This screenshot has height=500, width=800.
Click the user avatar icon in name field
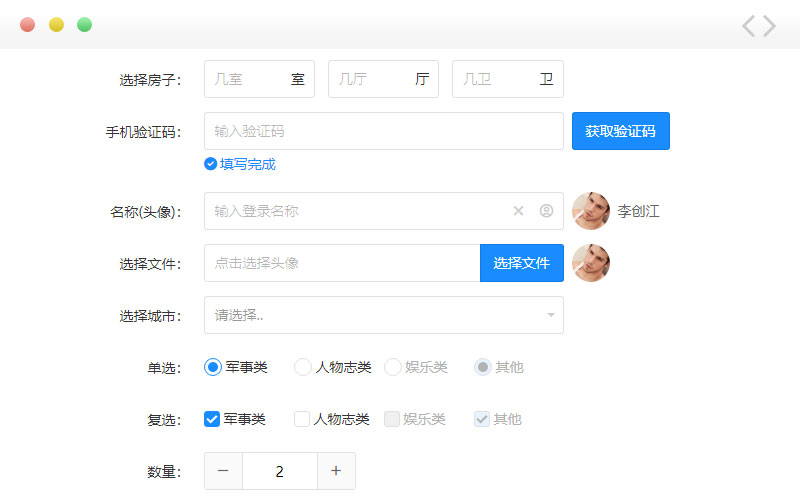(x=546, y=211)
